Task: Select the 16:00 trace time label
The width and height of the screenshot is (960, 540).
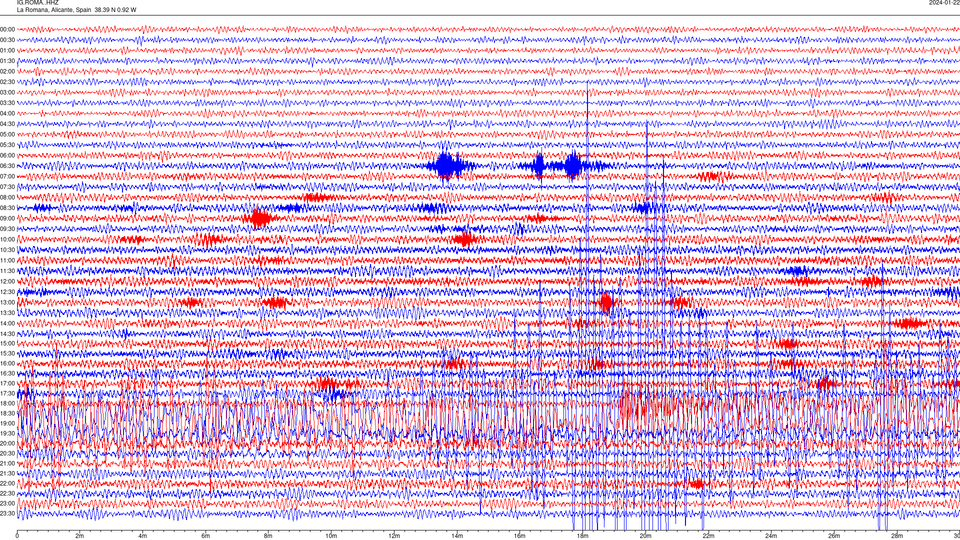Action: click(x=7, y=364)
